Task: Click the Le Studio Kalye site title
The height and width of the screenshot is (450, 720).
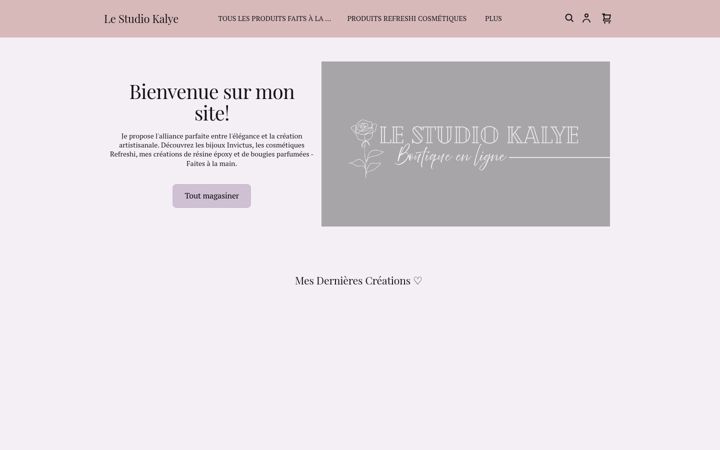Action: [x=141, y=19]
